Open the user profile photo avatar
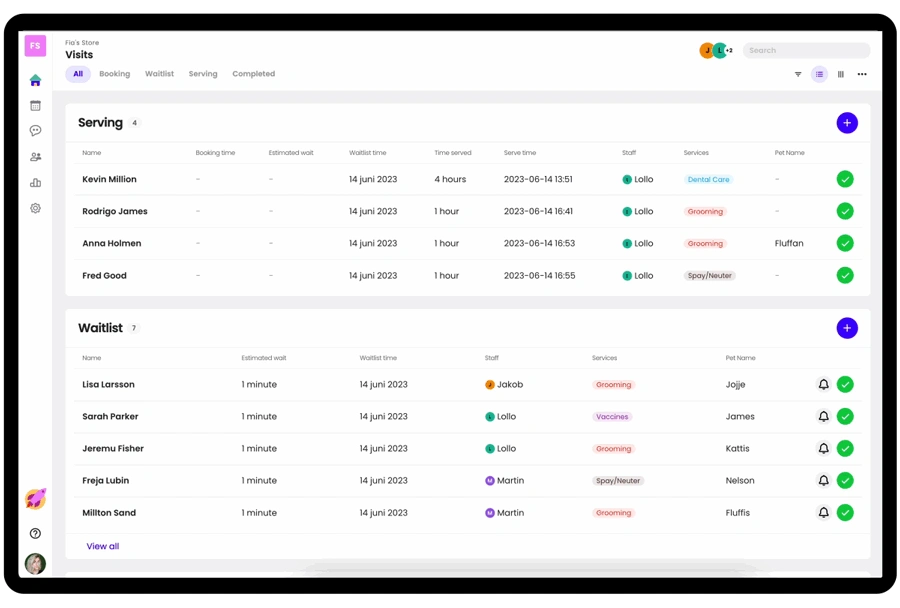The width and height of the screenshot is (900, 608). click(x=35, y=564)
